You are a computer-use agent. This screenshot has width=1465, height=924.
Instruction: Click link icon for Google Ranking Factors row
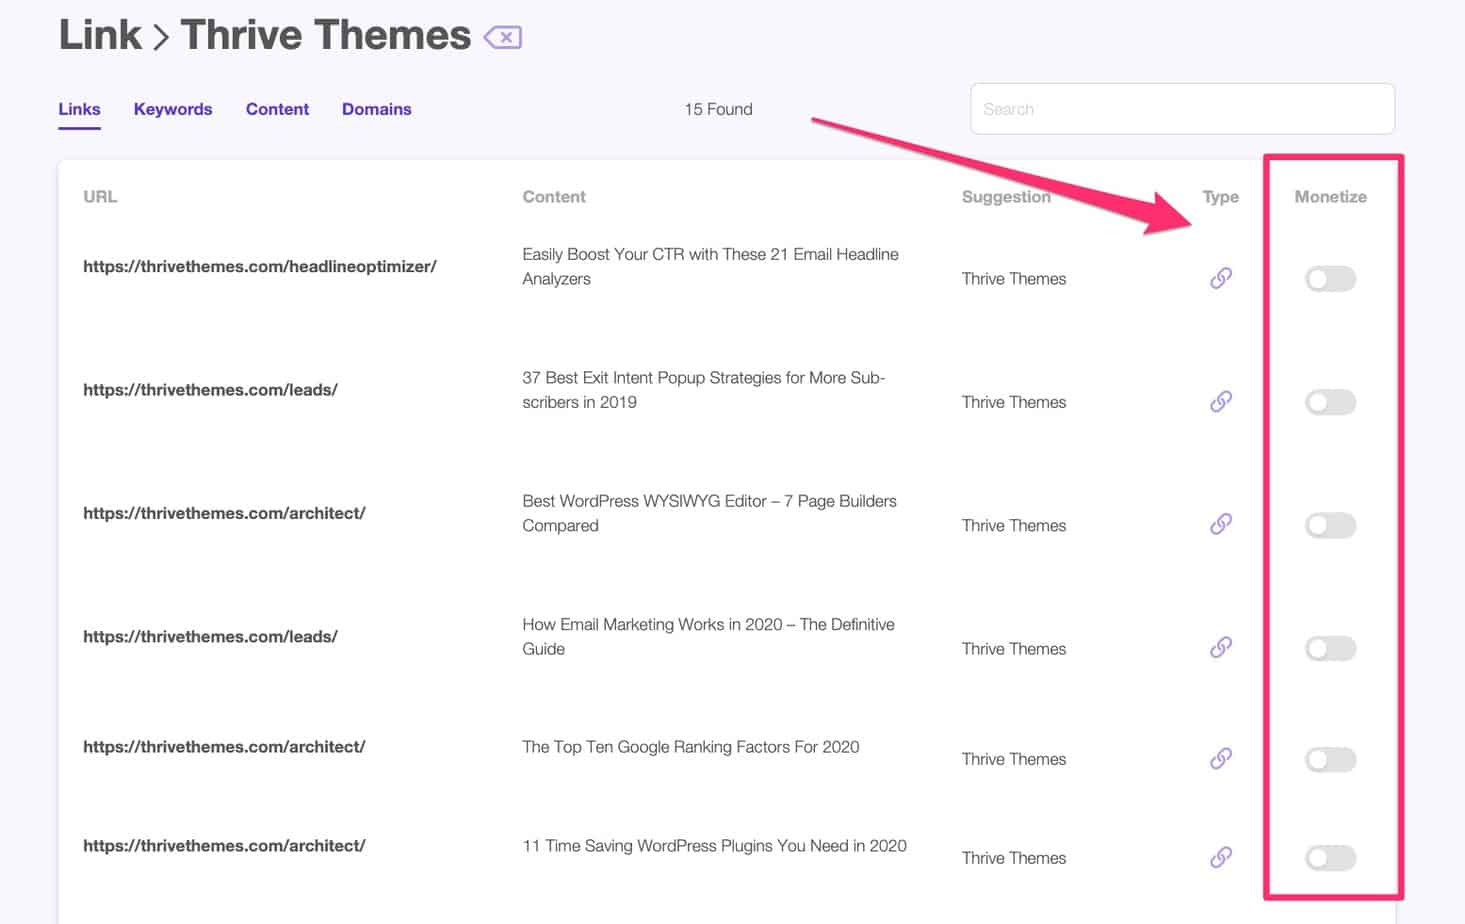[1220, 759]
